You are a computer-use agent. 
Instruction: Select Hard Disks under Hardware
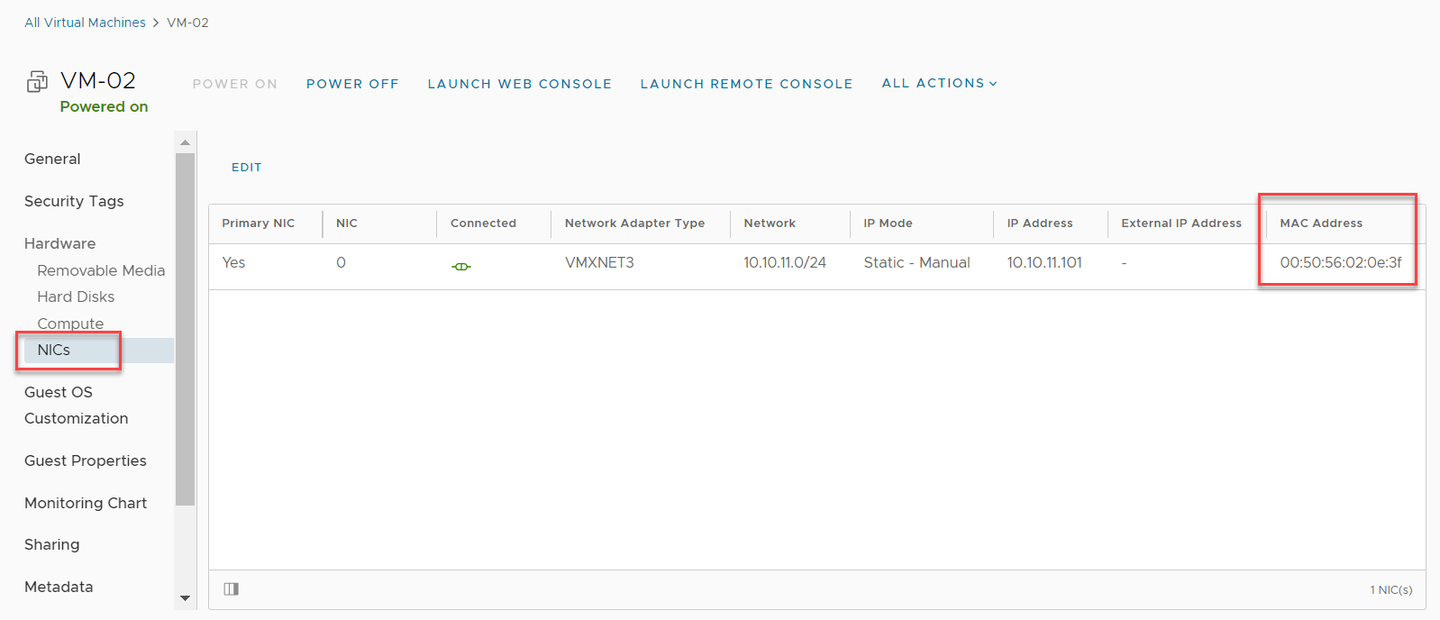pos(76,297)
